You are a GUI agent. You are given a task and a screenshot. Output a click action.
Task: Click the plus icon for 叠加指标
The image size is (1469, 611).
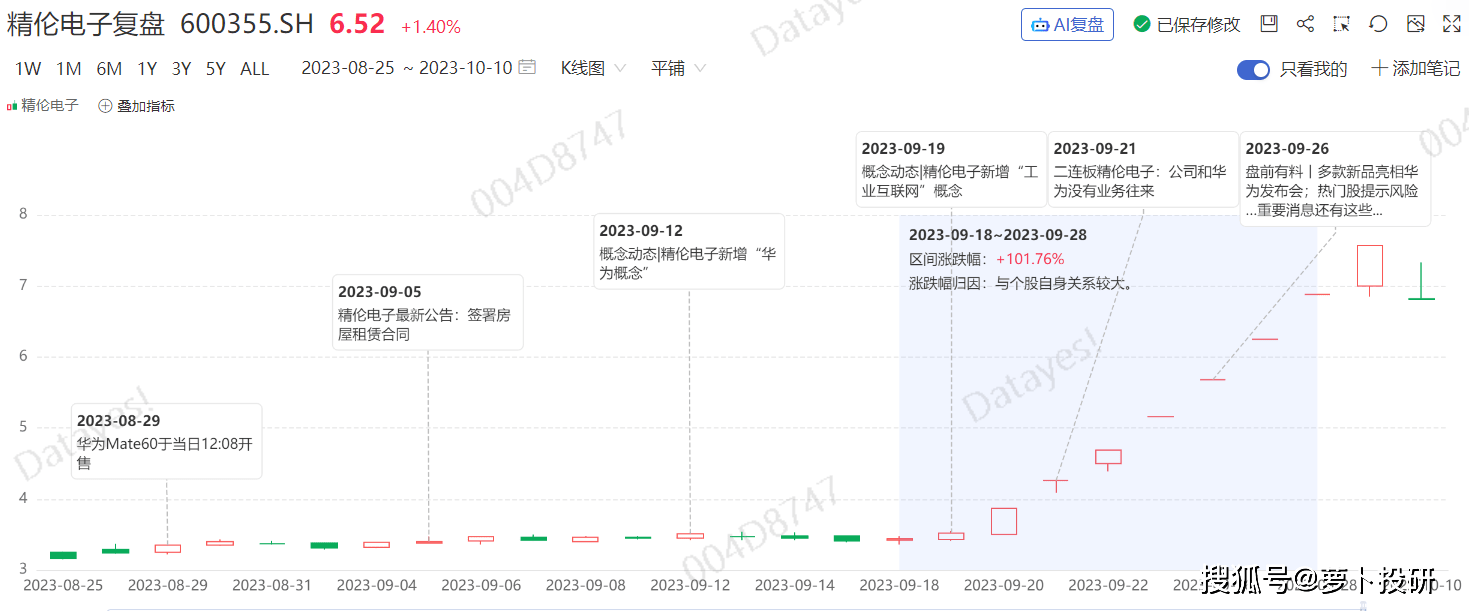coord(105,106)
